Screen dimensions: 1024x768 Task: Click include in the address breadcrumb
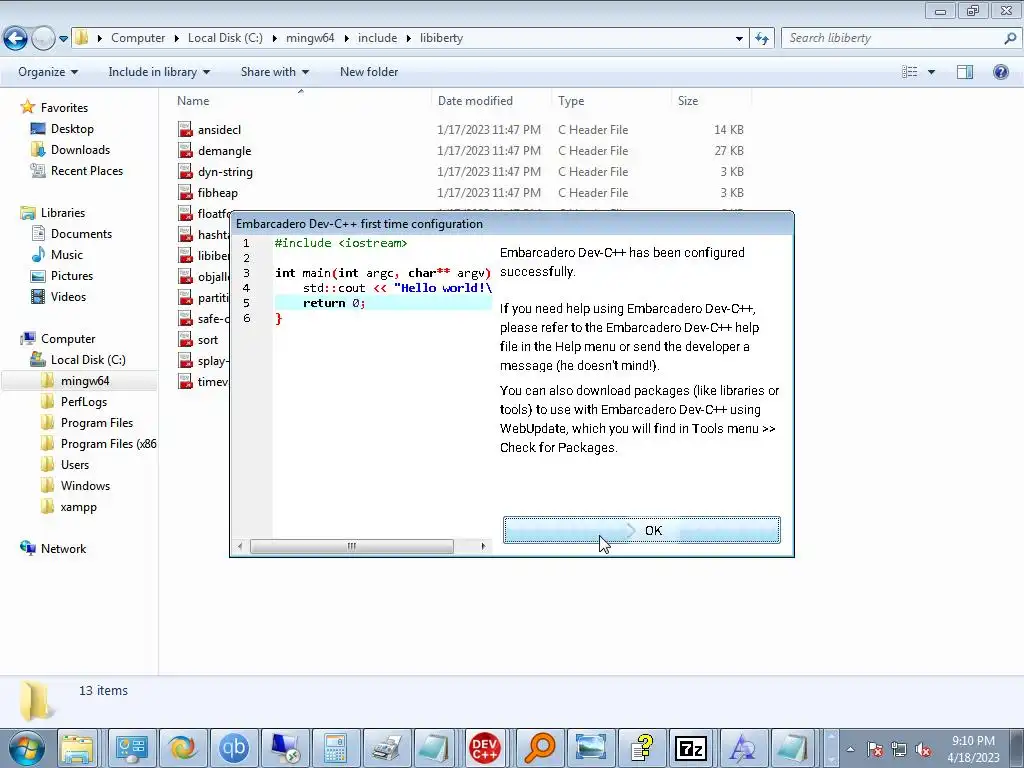click(377, 38)
